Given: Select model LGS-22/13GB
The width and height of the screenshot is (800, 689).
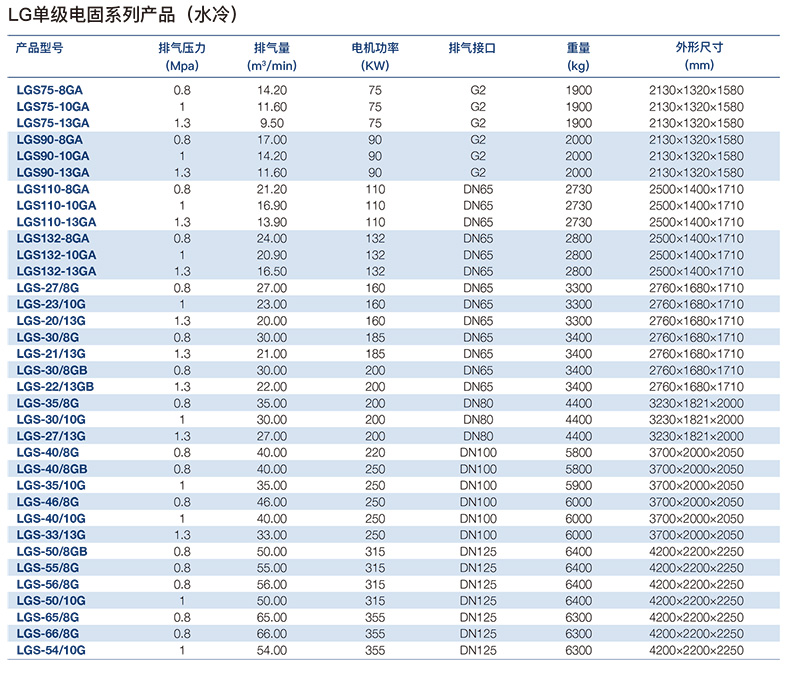Looking at the screenshot, I should (x=55, y=387).
